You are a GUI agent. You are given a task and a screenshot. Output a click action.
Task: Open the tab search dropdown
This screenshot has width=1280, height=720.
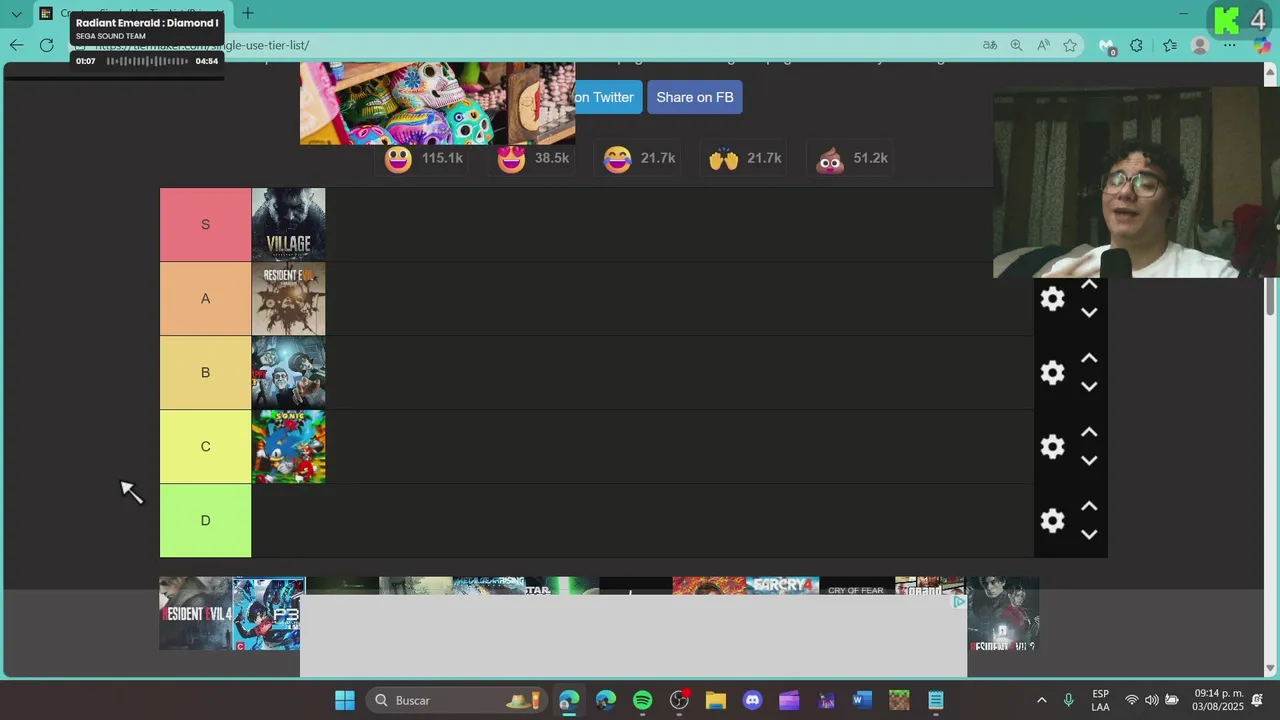click(x=16, y=14)
